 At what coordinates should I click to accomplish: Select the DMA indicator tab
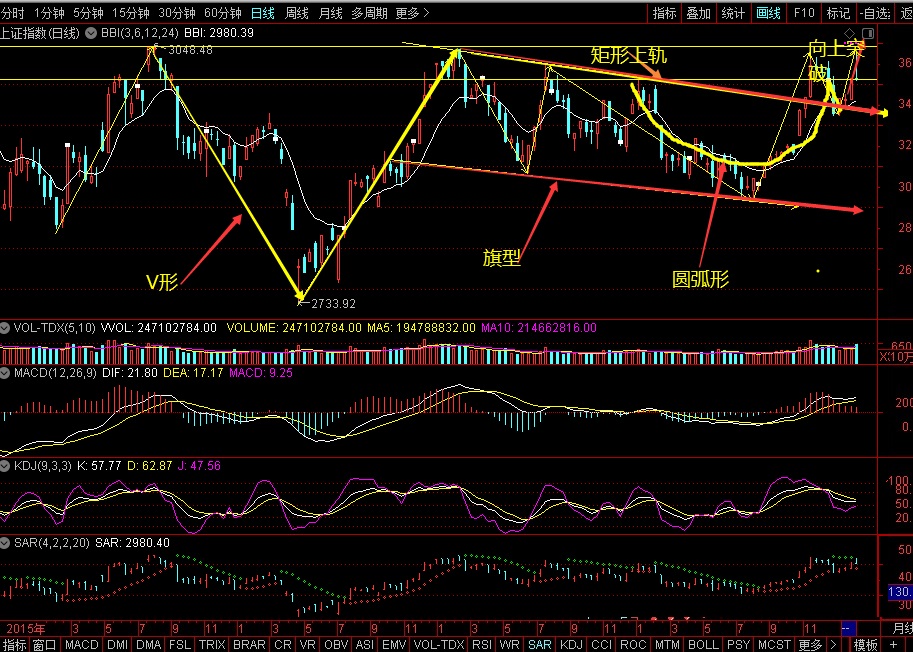(x=148, y=644)
